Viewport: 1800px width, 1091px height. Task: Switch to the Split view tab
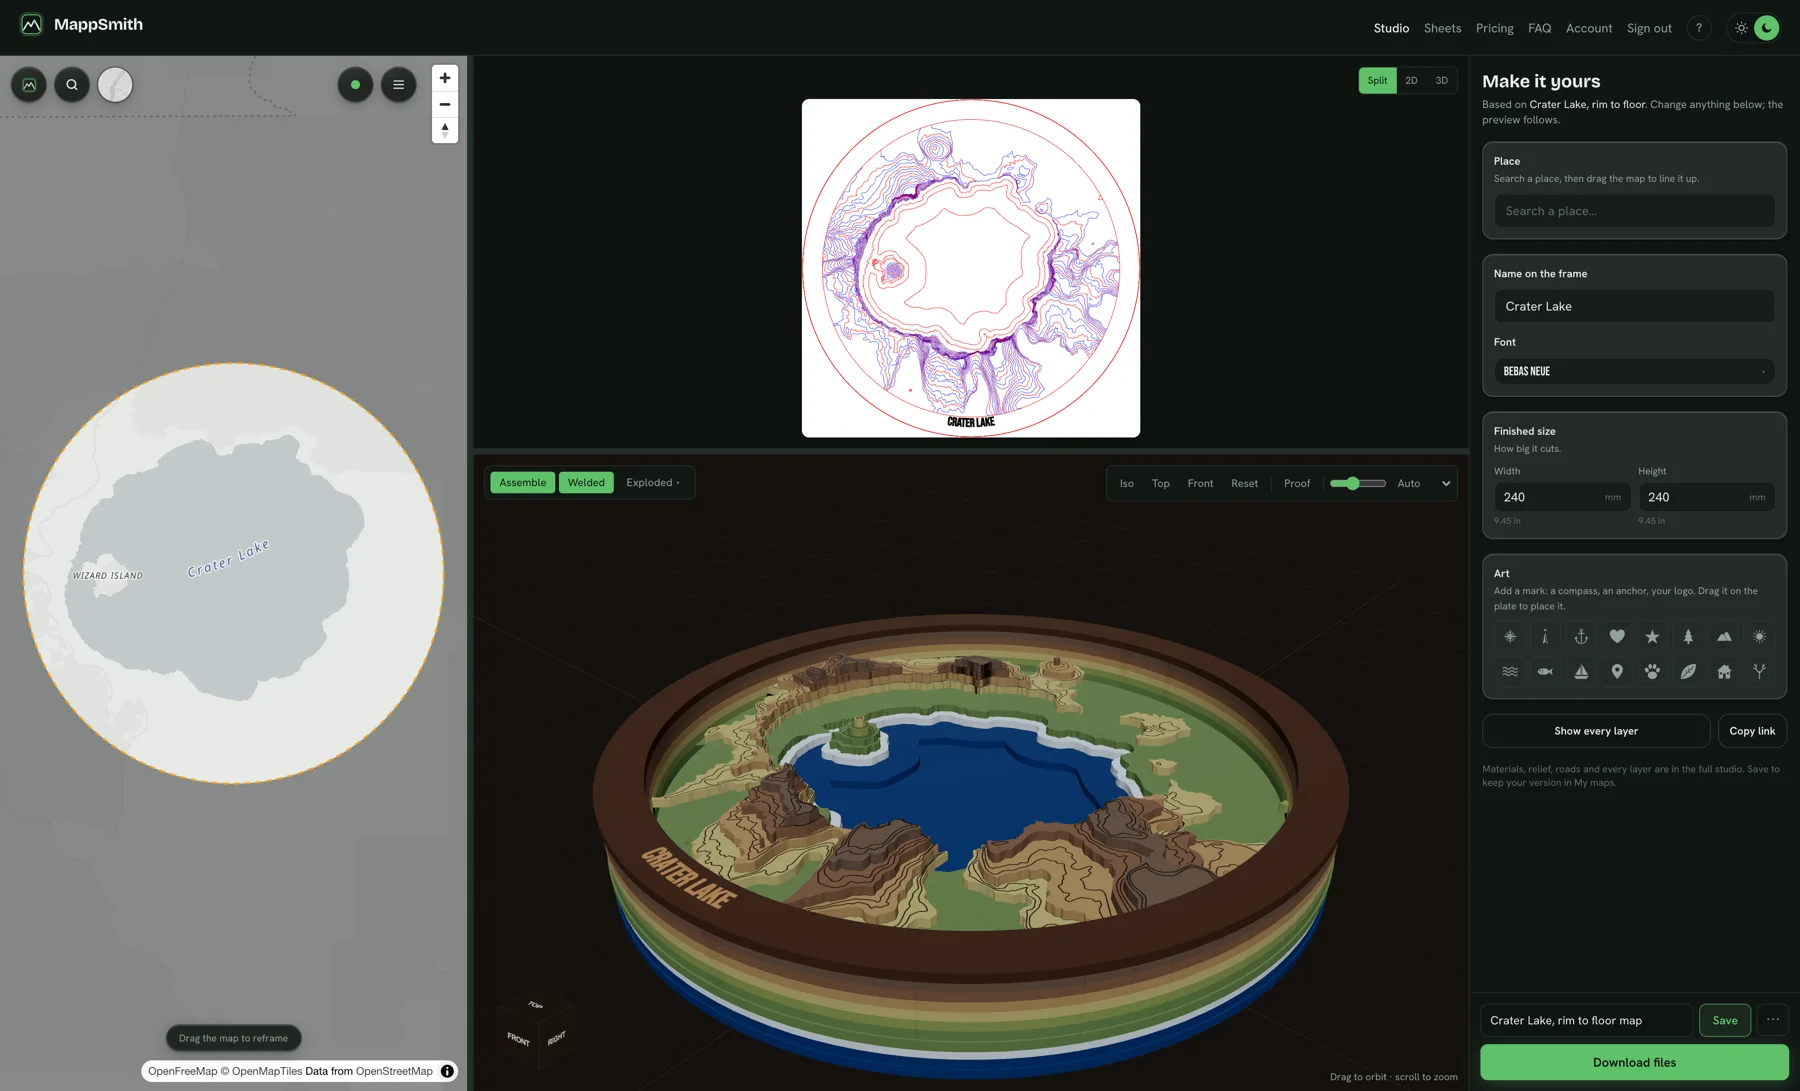click(x=1377, y=81)
